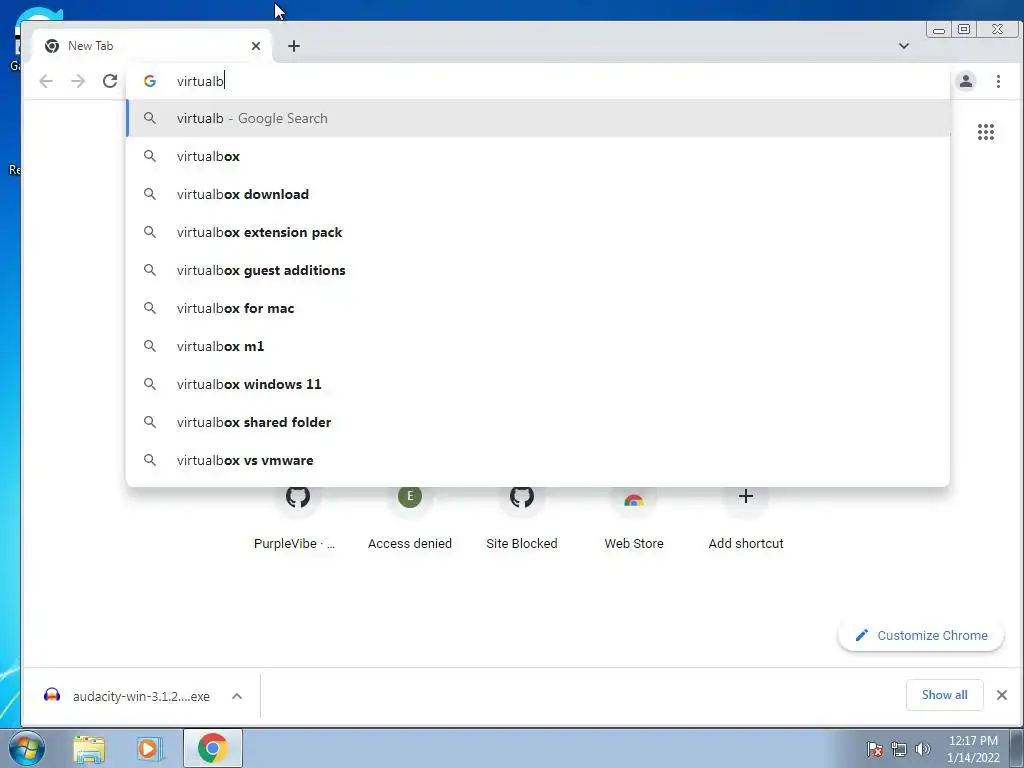Viewport: 1024px width, 768px height.
Task: Open Windows Media Player taskbar icon
Action: click(150, 748)
